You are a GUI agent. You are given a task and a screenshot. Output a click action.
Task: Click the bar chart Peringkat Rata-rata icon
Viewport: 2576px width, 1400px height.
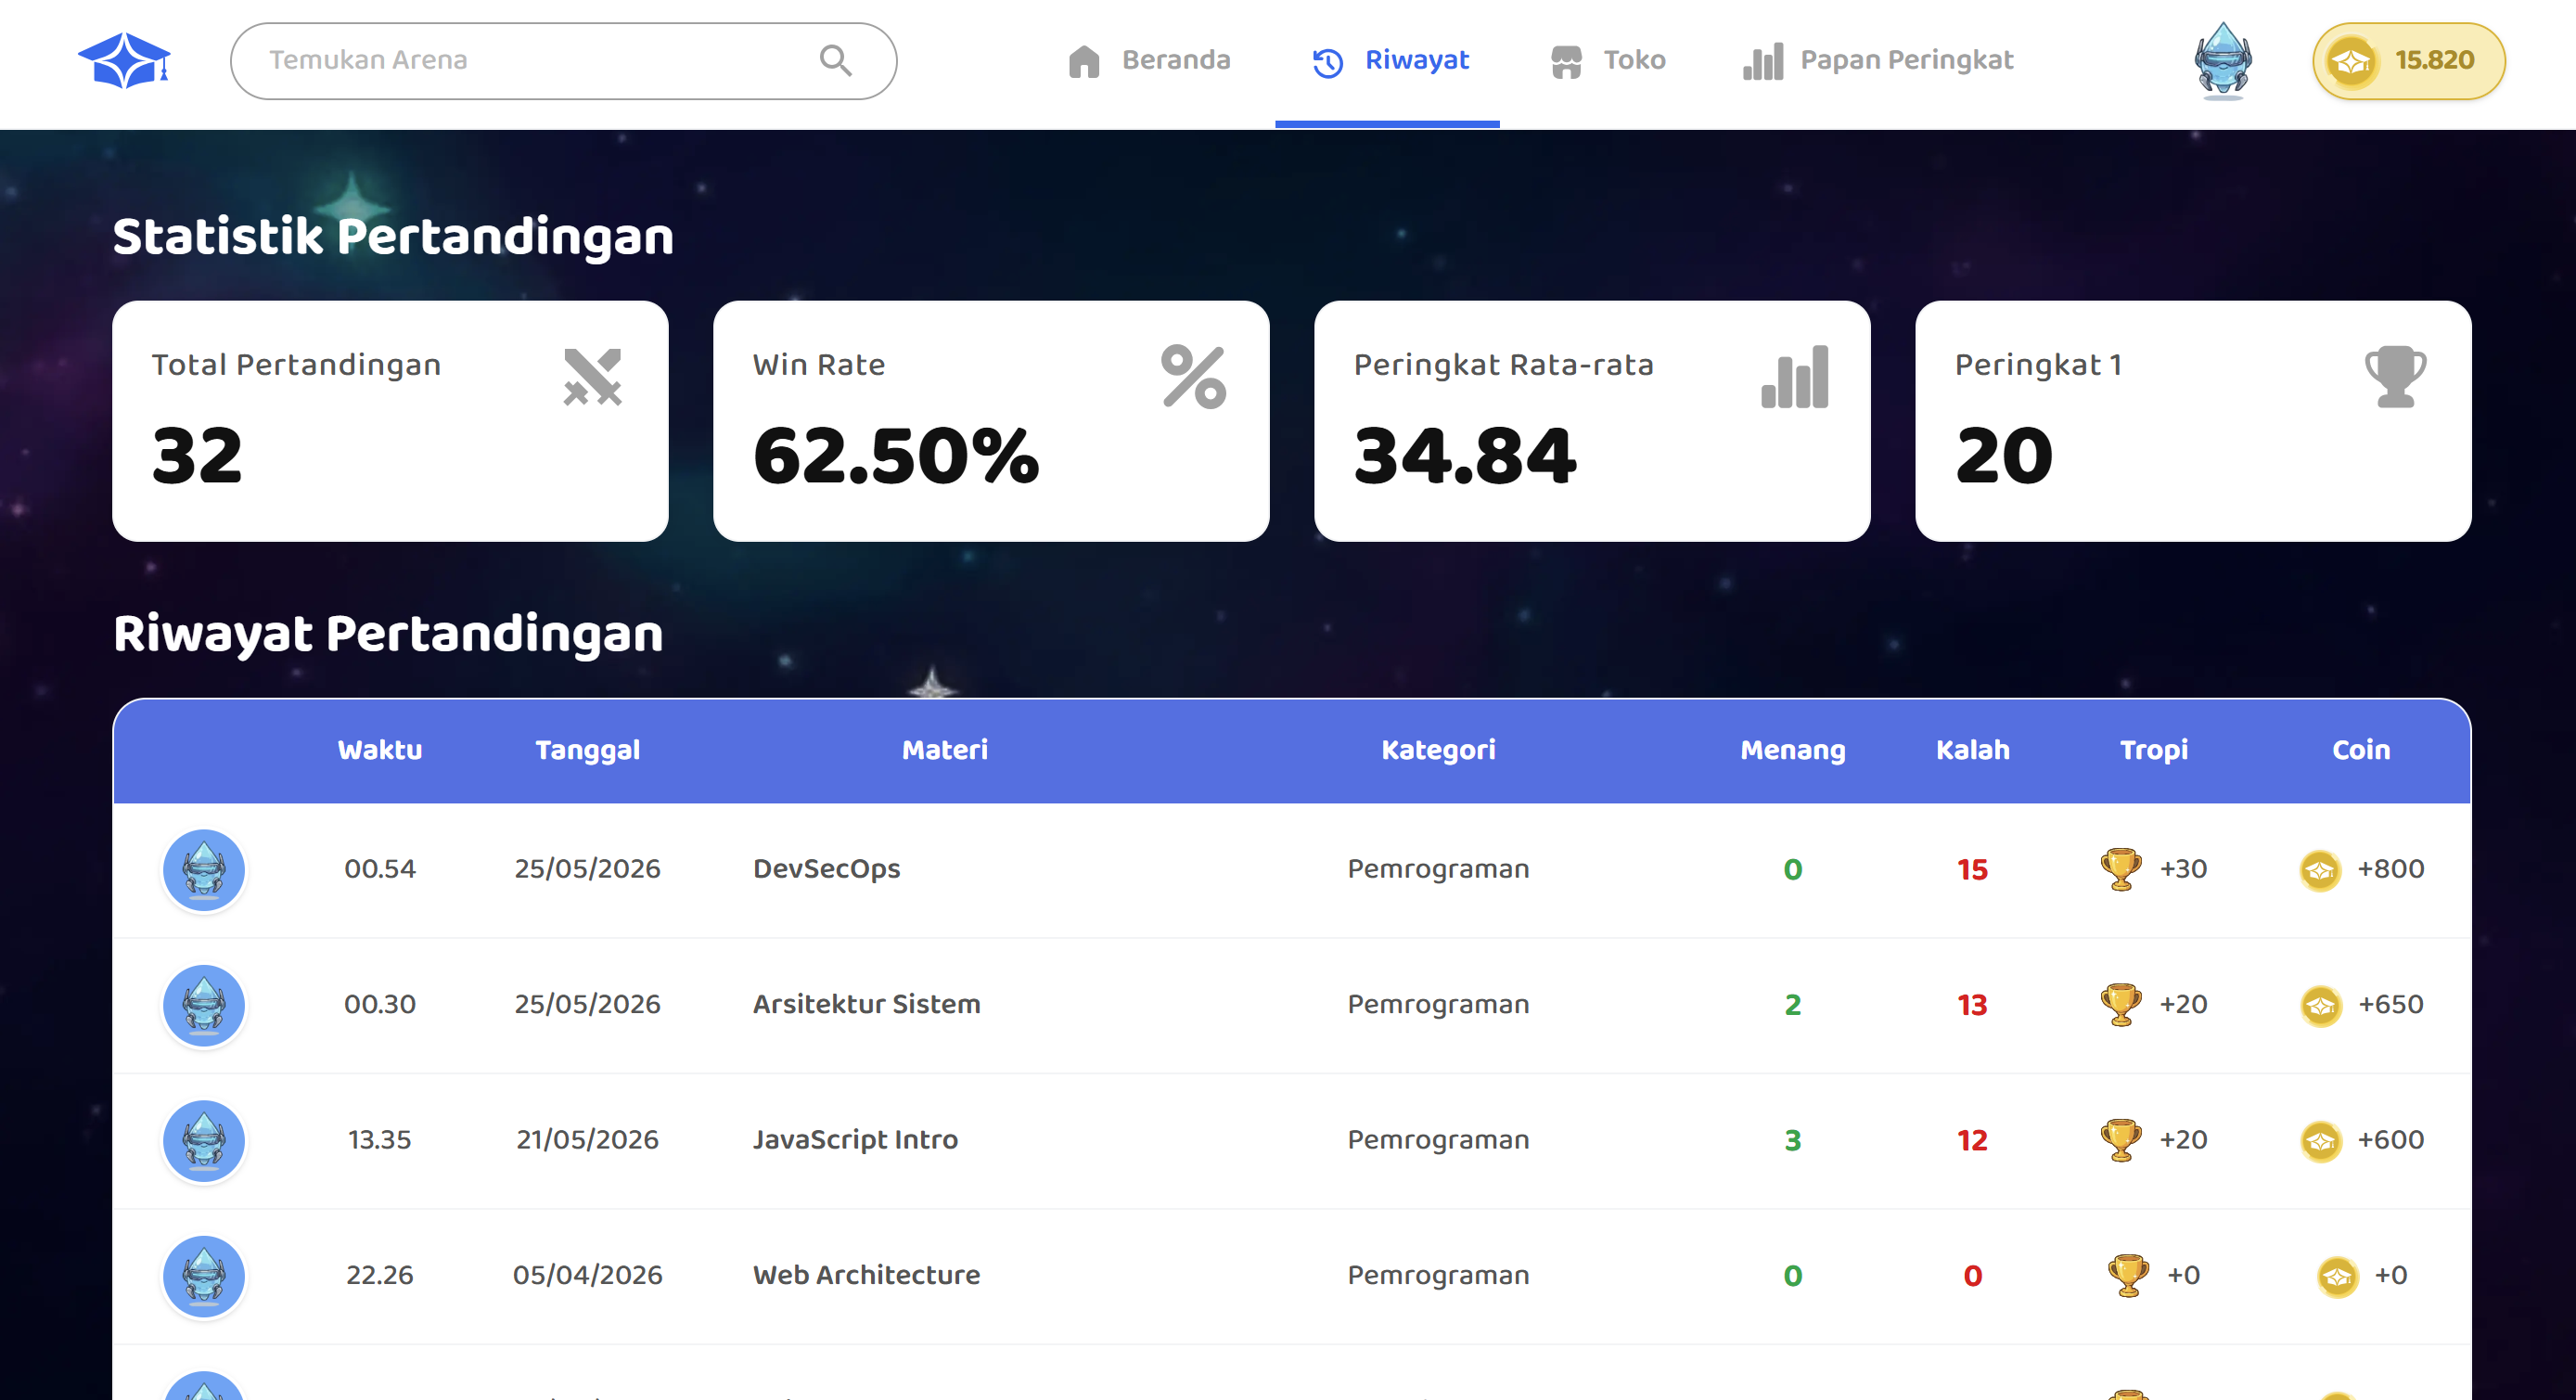(x=1795, y=377)
